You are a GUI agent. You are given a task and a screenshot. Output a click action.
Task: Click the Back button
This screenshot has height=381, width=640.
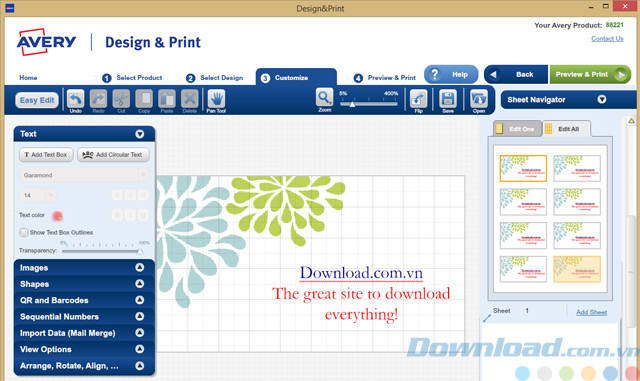pos(516,74)
